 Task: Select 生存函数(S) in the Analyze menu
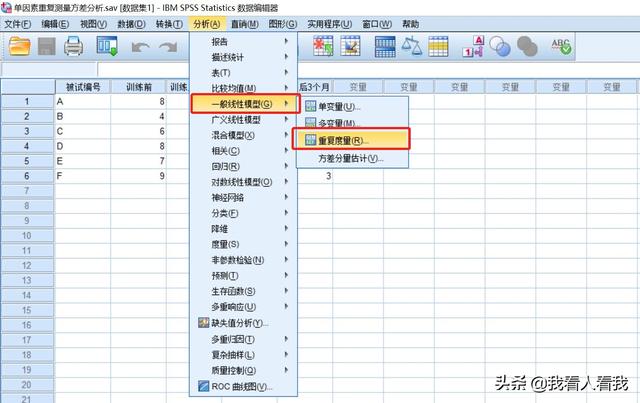tap(244, 291)
